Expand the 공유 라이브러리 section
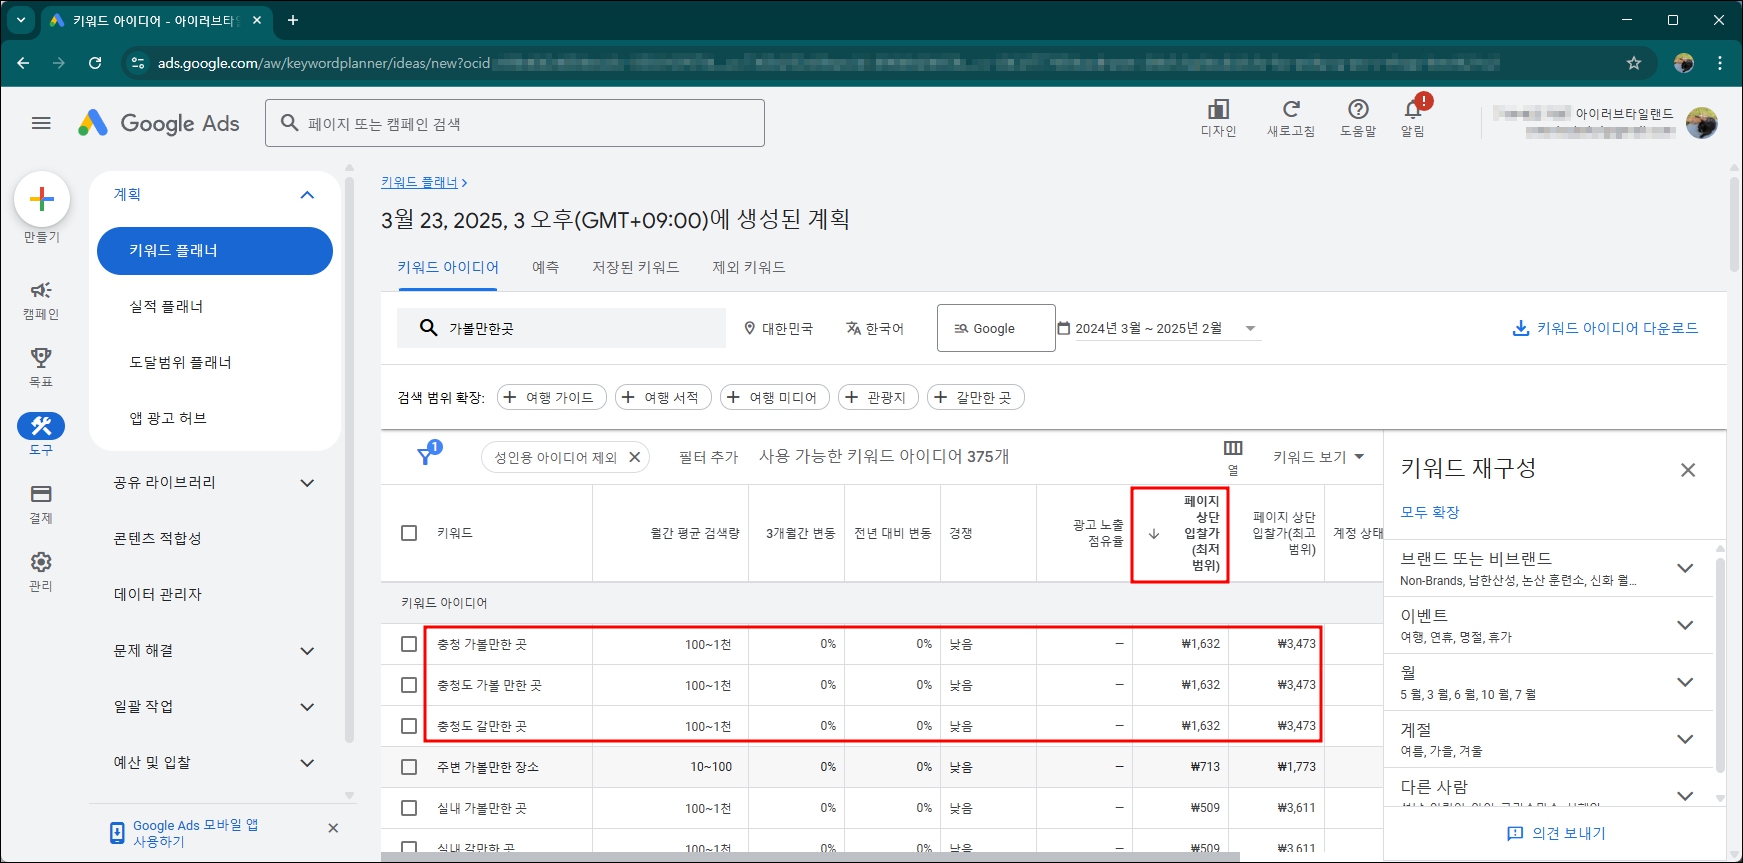Screen dimensions: 1743x863 click(307, 483)
